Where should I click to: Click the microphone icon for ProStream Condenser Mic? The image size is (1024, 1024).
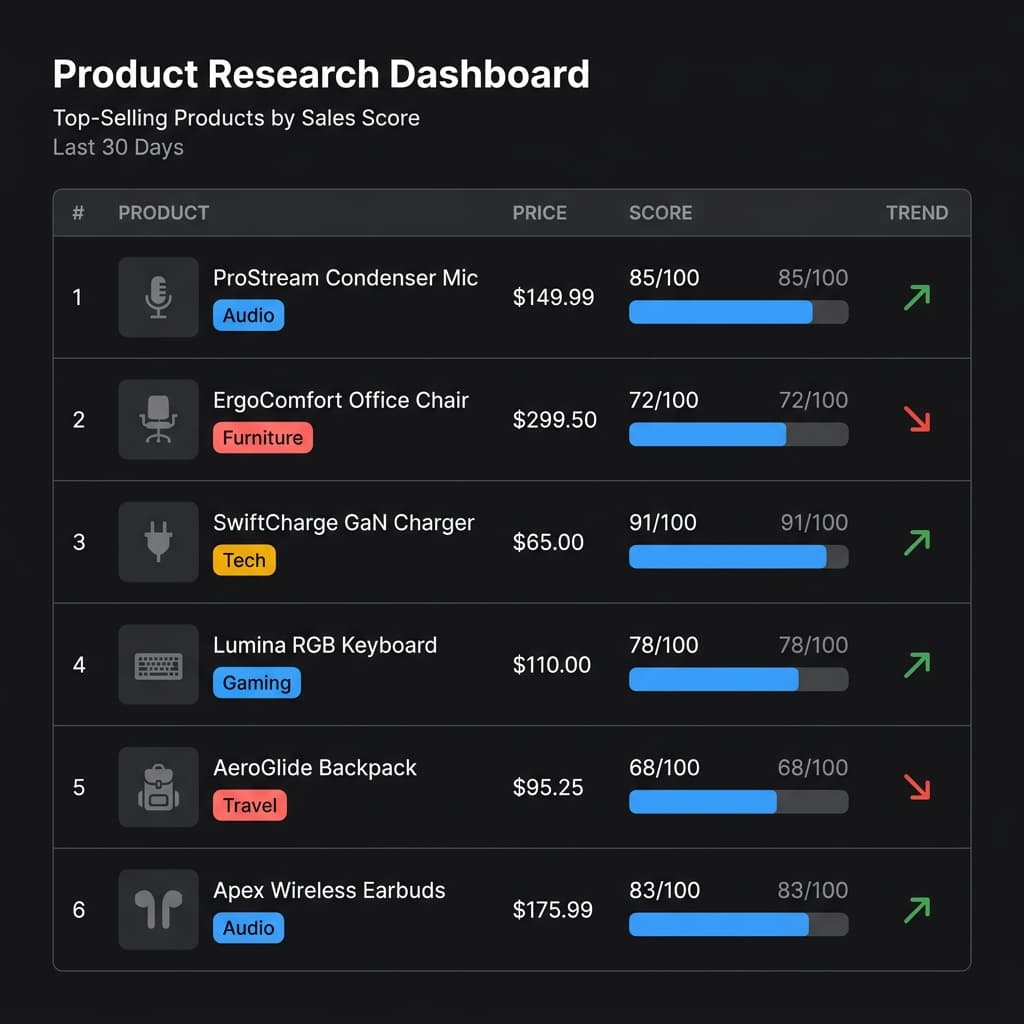[158, 297]
